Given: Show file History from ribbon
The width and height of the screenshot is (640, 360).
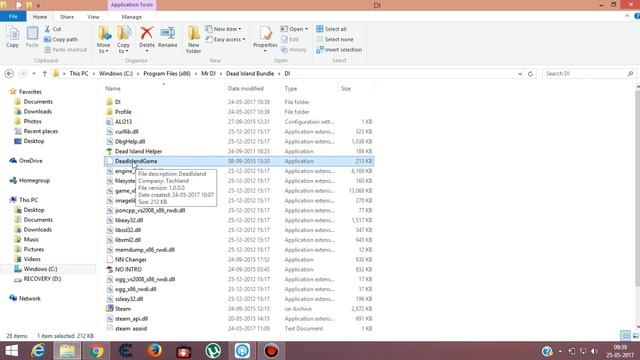Looking at the screenshot, I should (x=294, y=50).
